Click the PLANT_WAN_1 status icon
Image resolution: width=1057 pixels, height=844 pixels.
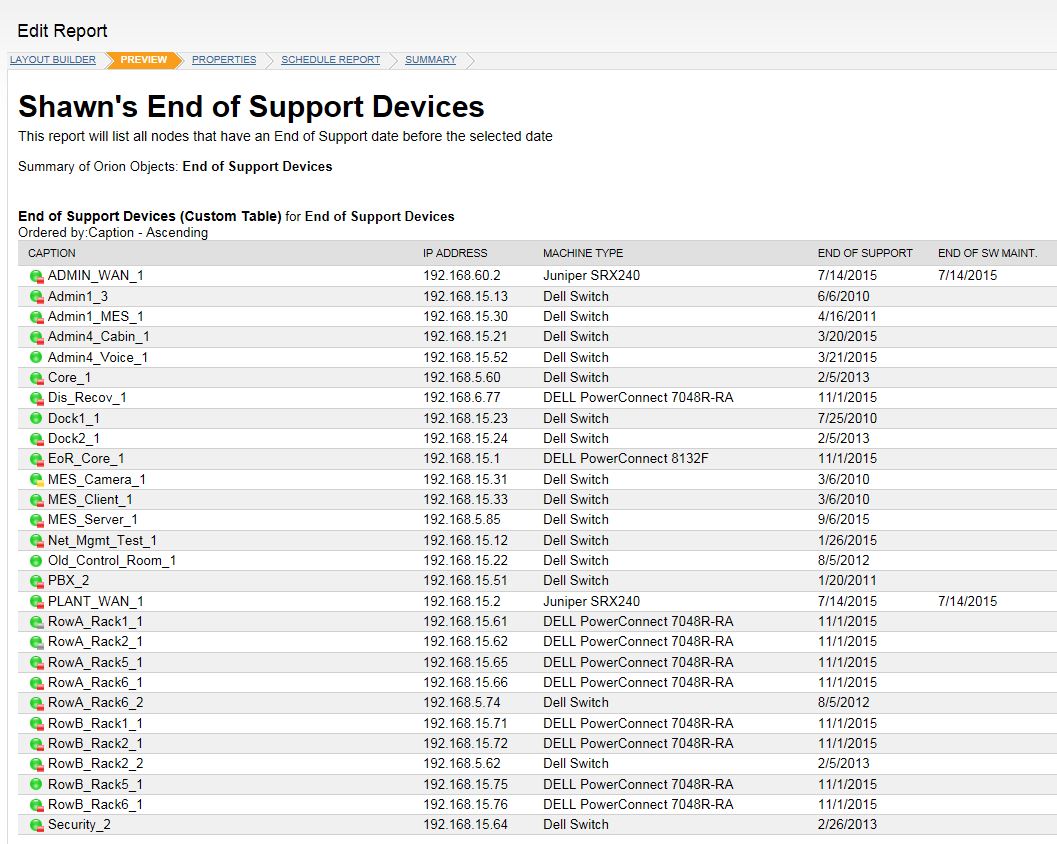tap(36, 602)
